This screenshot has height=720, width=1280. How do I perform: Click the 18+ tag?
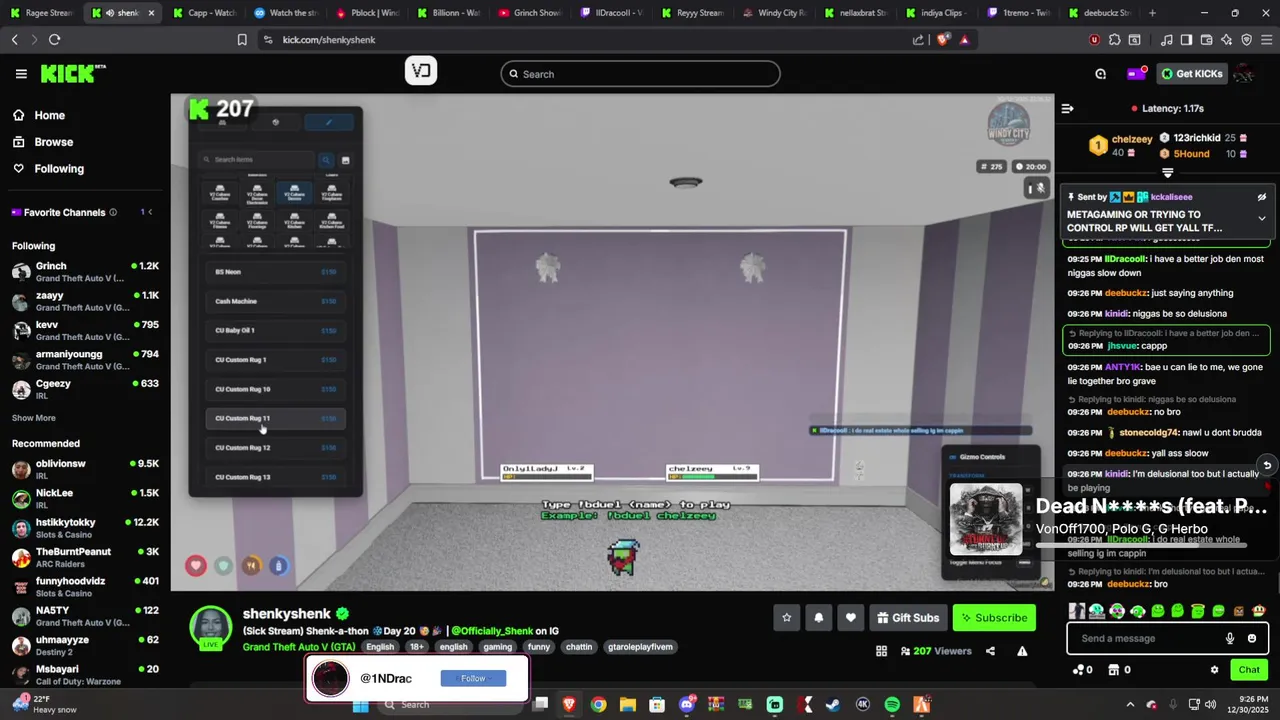416,647
